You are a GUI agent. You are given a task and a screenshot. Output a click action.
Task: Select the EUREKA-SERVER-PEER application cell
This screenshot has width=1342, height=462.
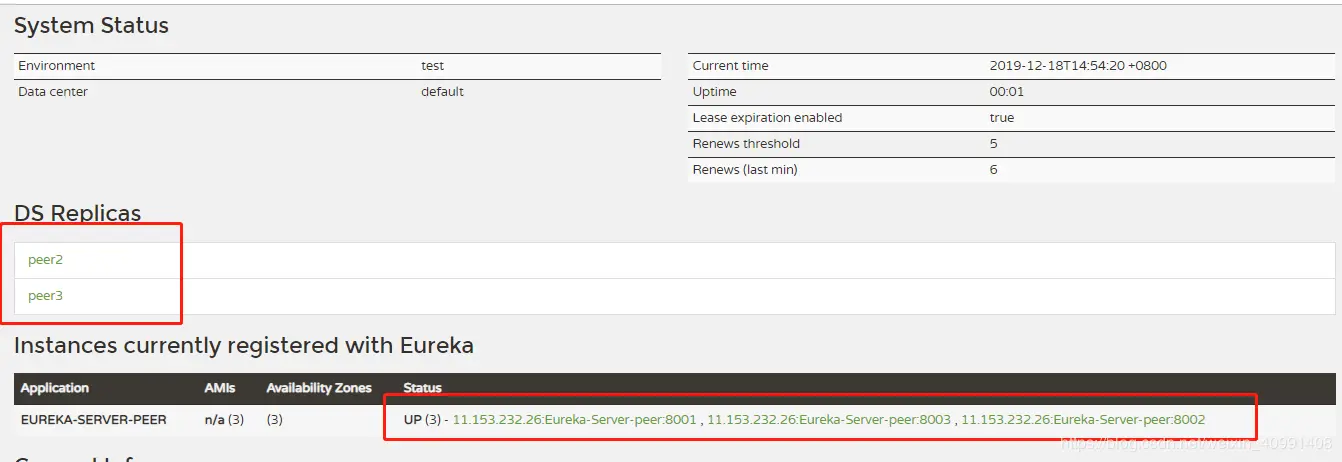click(x=94, y=420)
